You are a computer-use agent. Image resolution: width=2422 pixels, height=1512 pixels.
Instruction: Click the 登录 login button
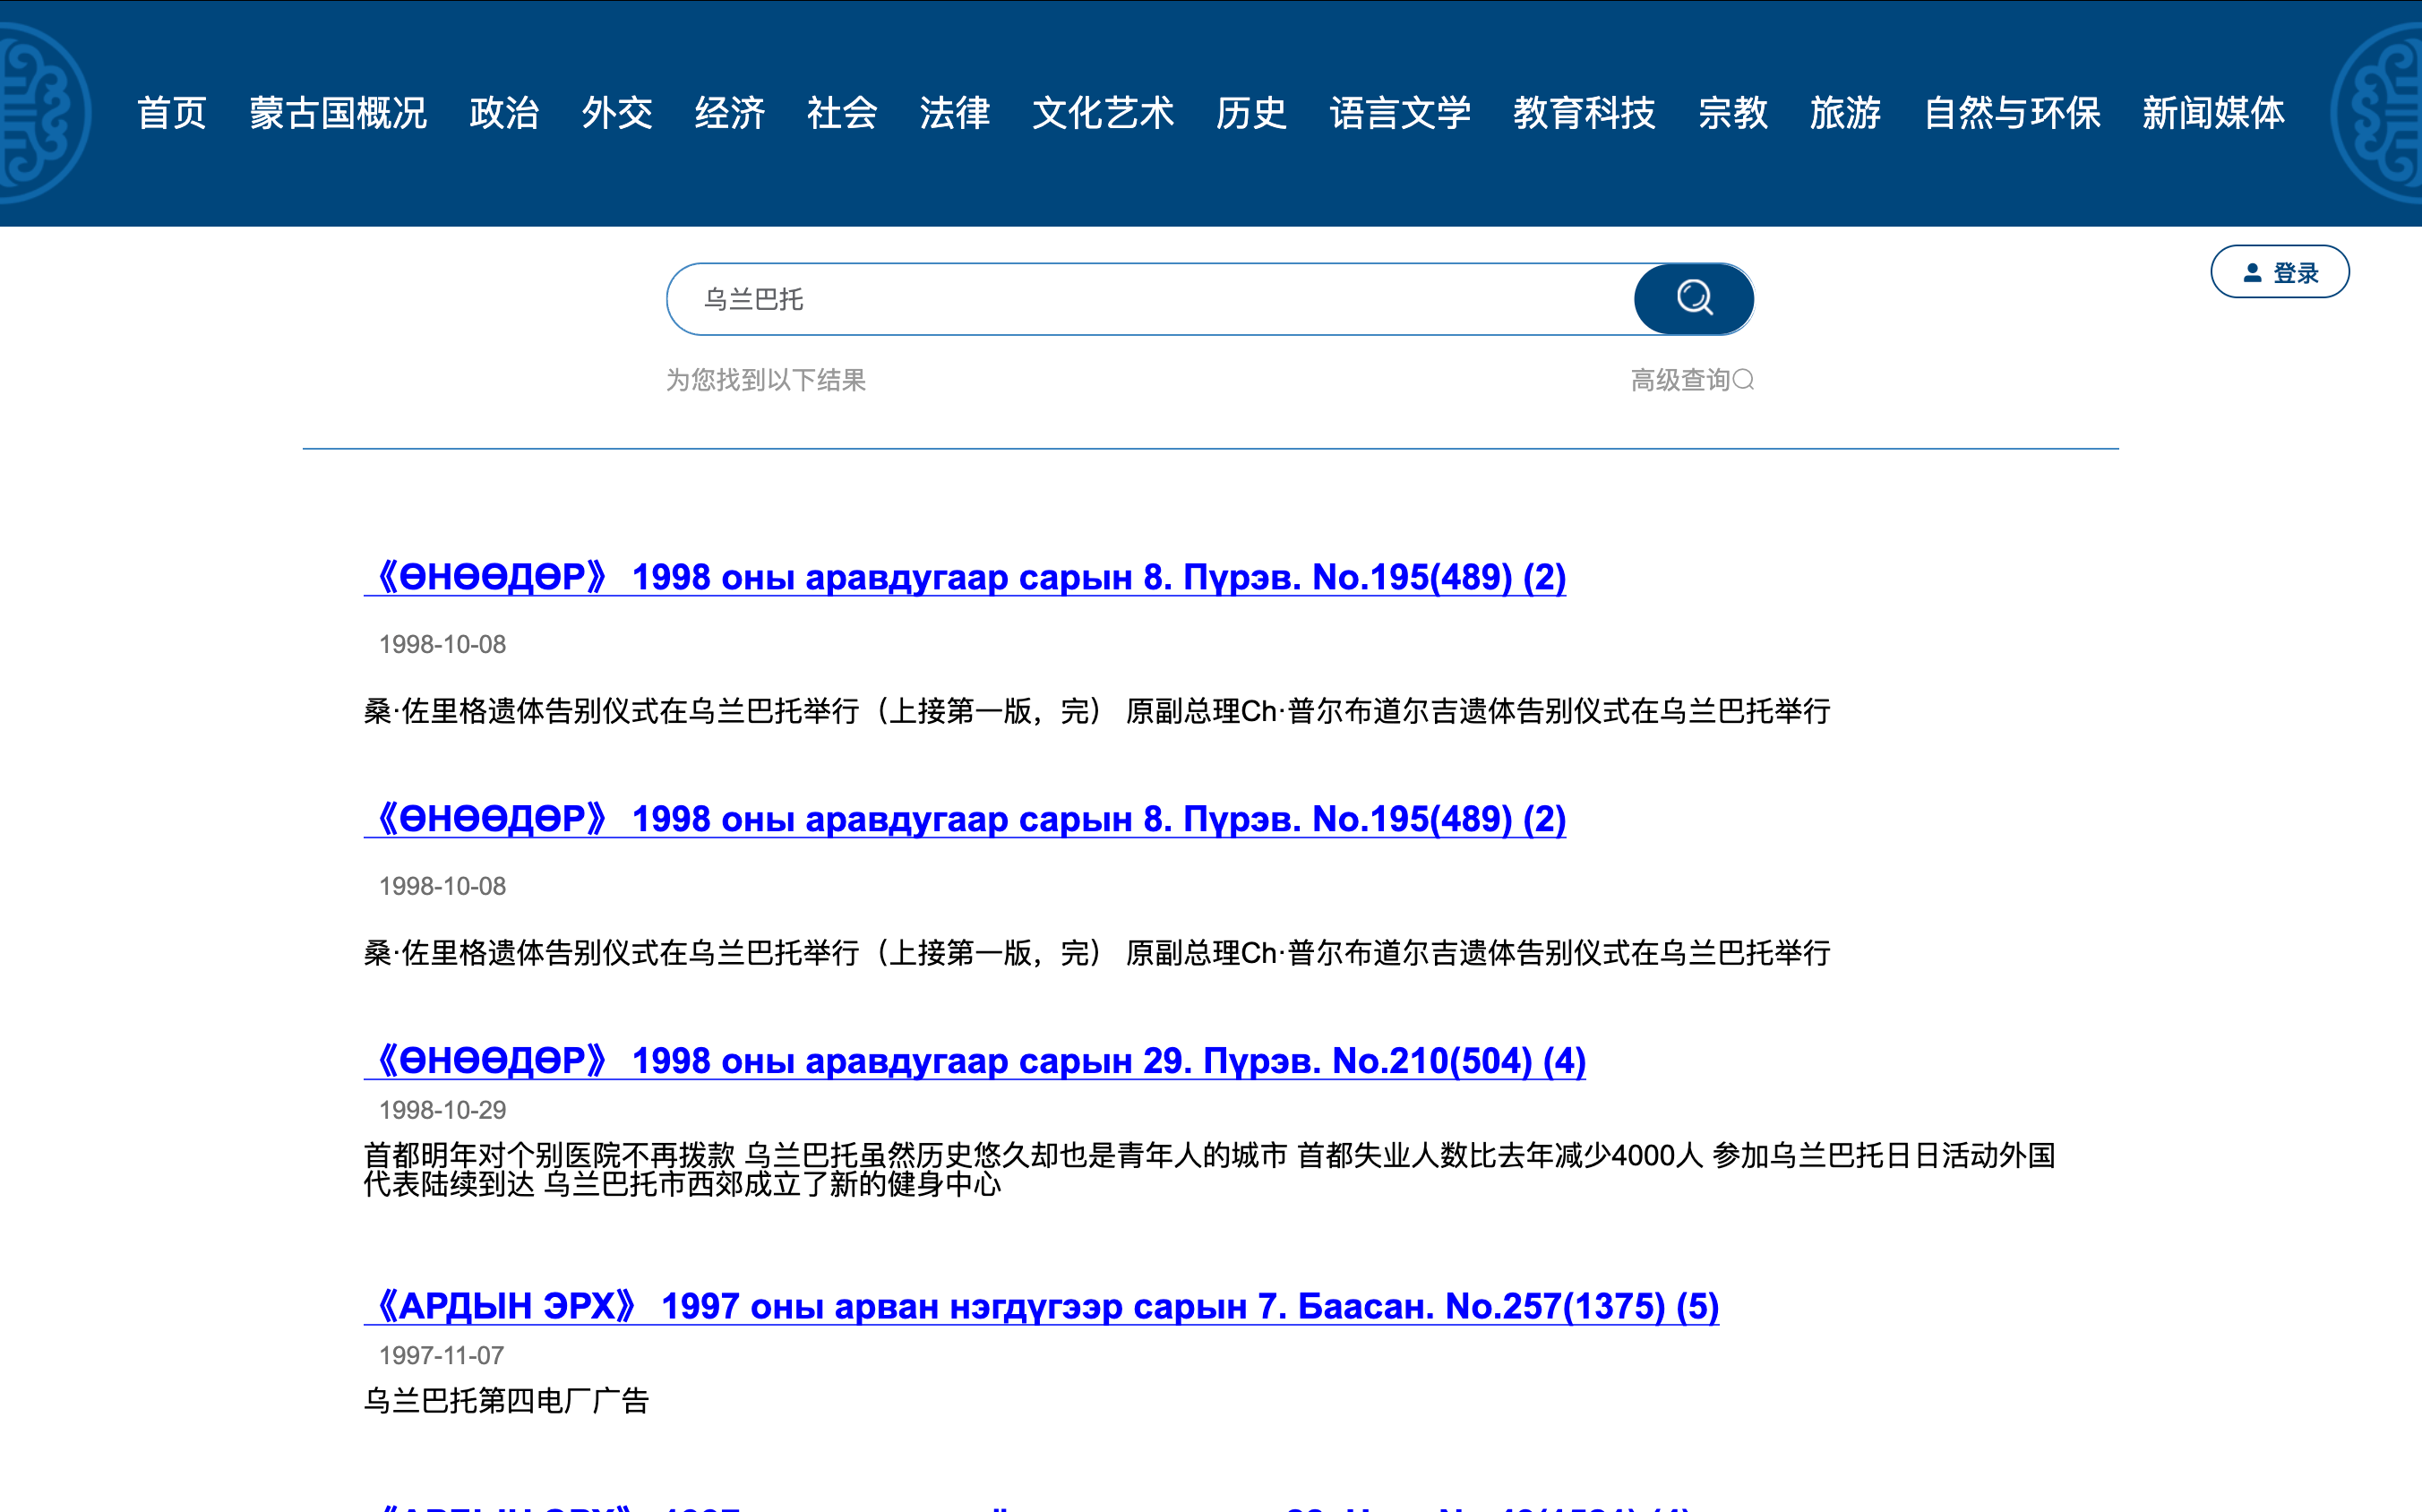(2279, 272)
